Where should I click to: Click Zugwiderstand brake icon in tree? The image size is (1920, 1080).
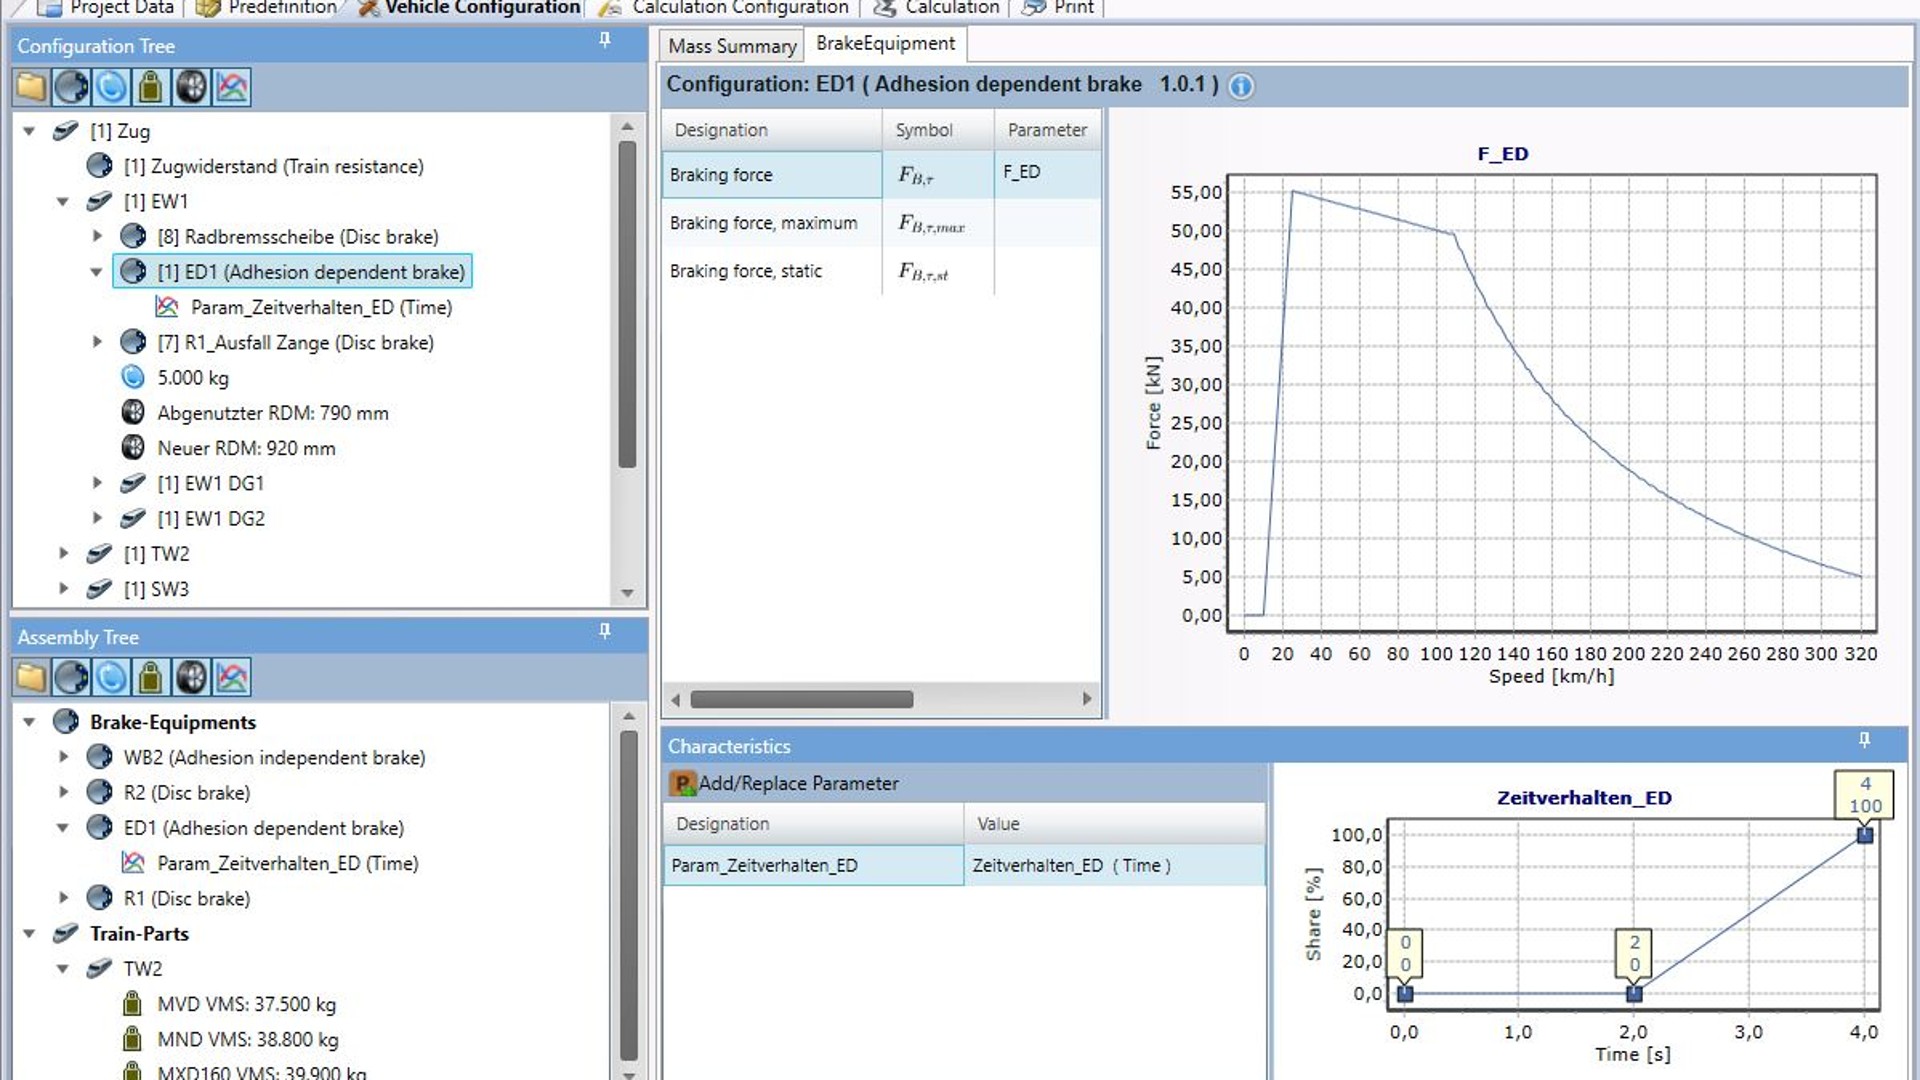[x=99, y=165]
